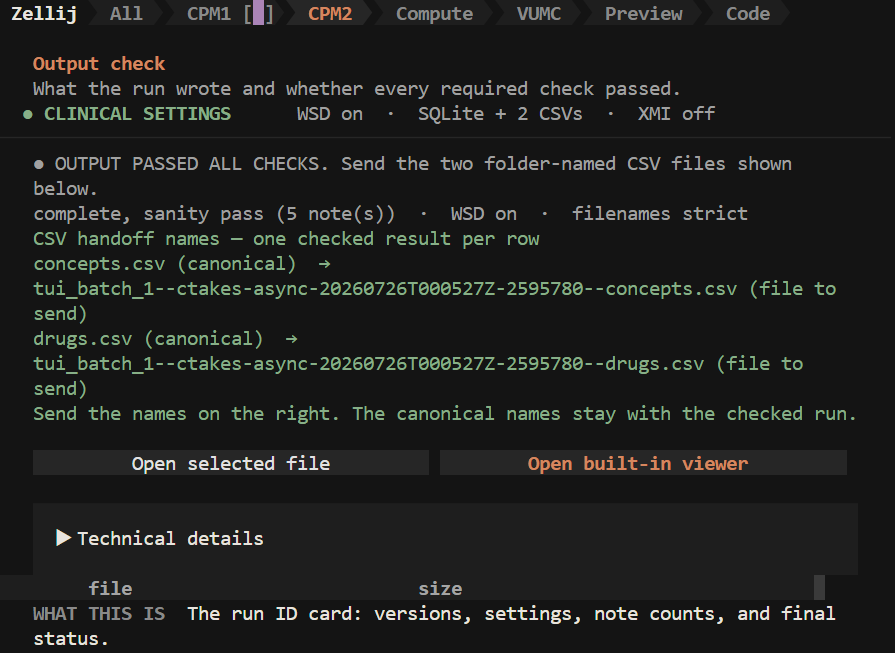
Task: Select the CPM2 tab
Action: (330, 13)
